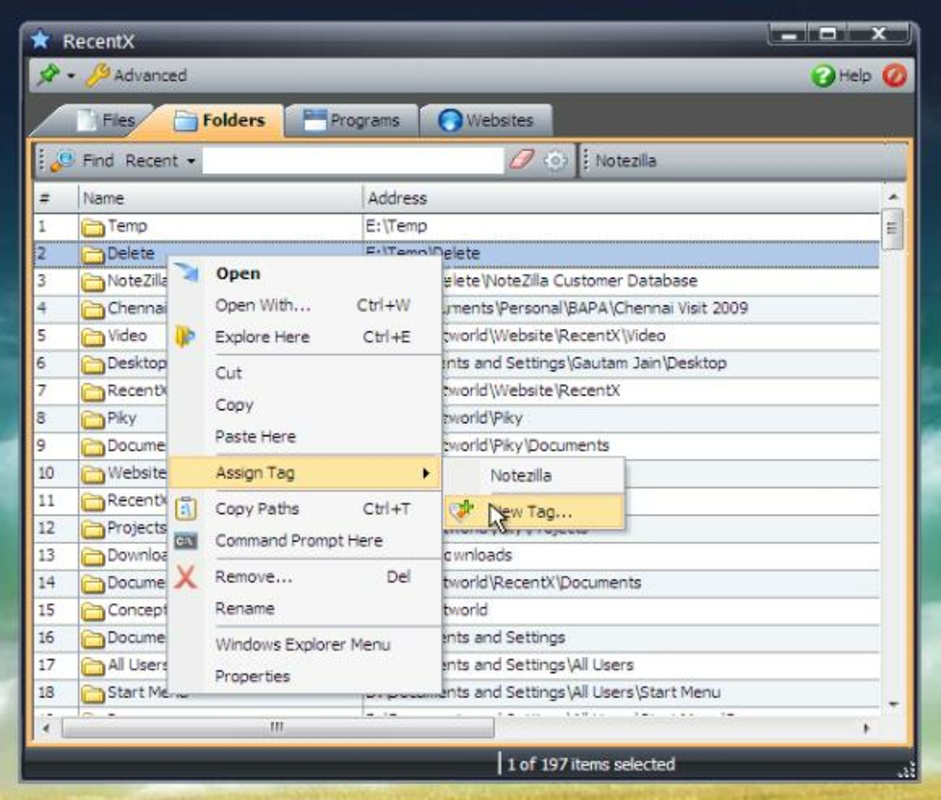Click horizontal scrollbar left arrow
Screen dimensions: 941x800
click(46, 728)
